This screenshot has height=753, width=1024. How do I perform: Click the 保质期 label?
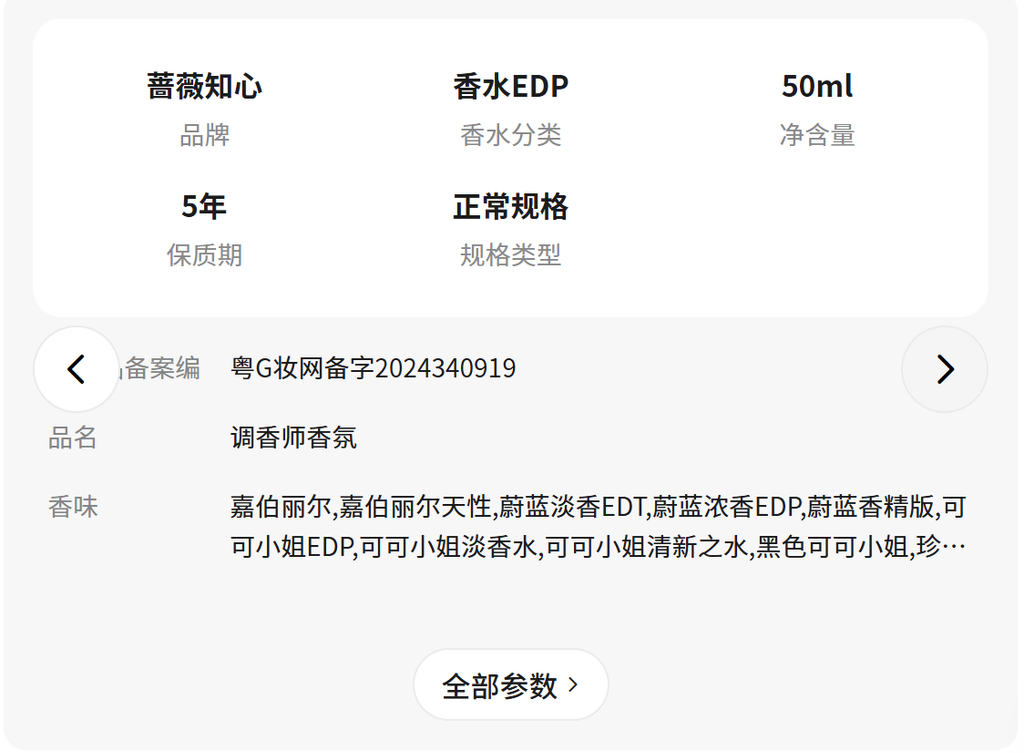(x=204, y=256)
